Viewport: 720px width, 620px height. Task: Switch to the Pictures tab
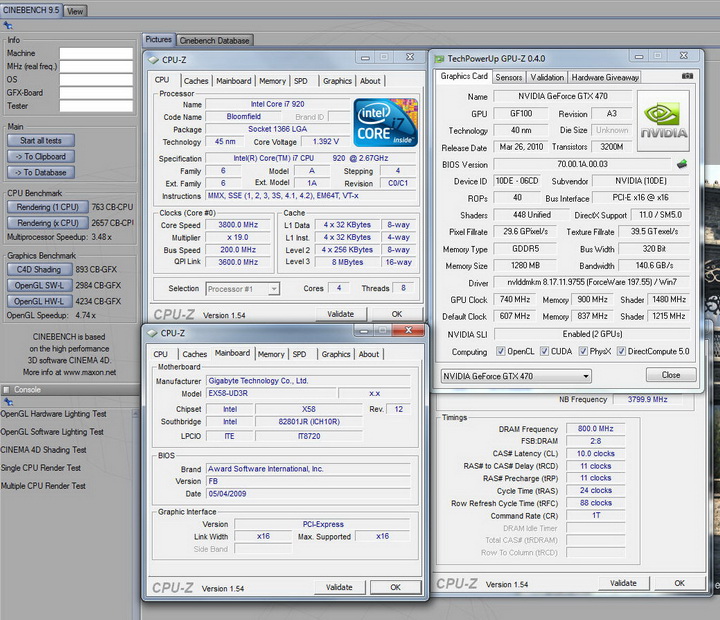(x=158, y=39)
